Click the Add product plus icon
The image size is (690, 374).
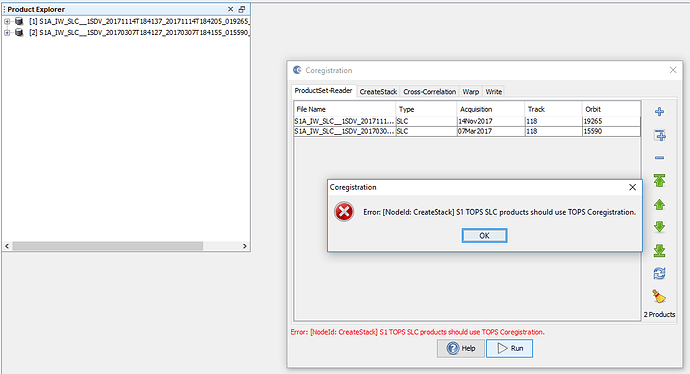pos(659,112)
